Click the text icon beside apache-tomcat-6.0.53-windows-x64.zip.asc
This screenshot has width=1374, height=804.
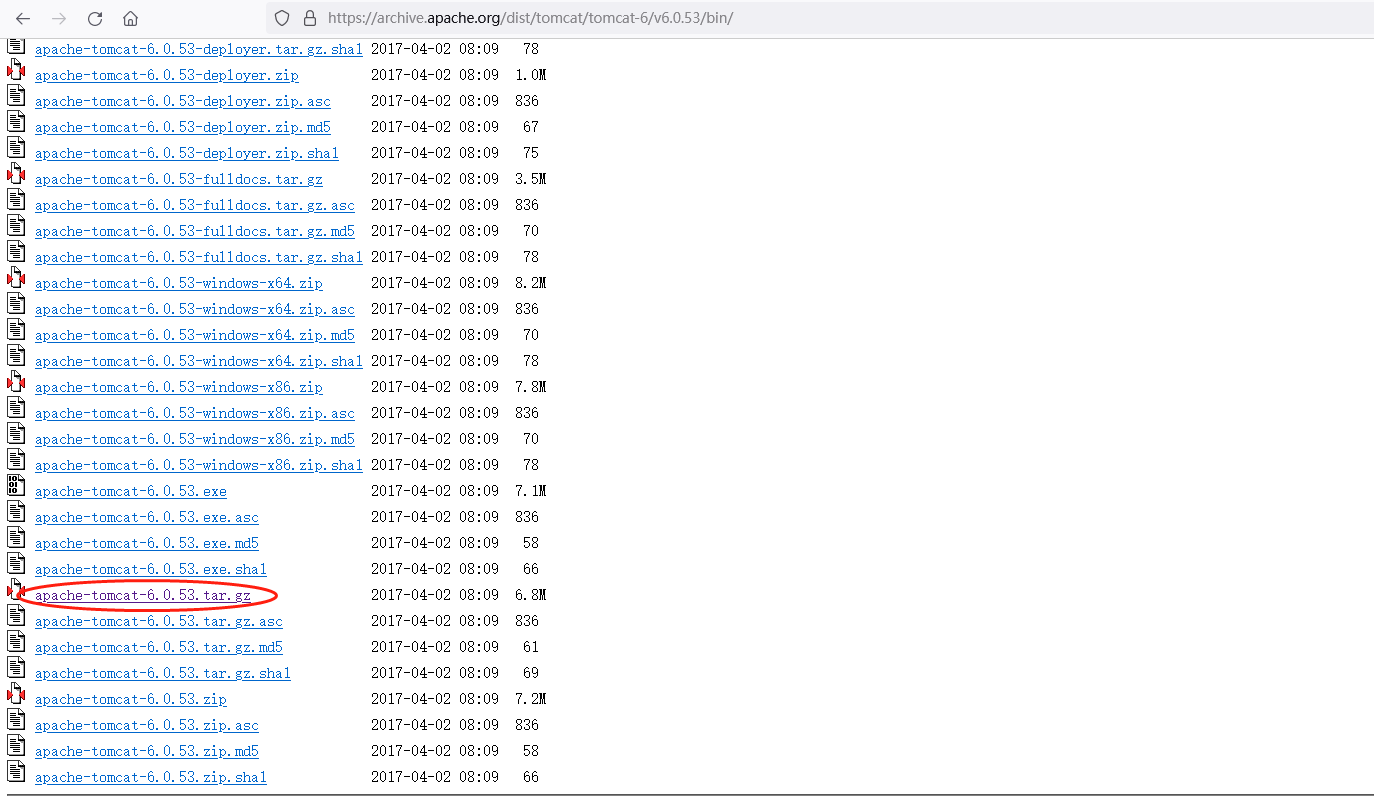tap(15, 304)
